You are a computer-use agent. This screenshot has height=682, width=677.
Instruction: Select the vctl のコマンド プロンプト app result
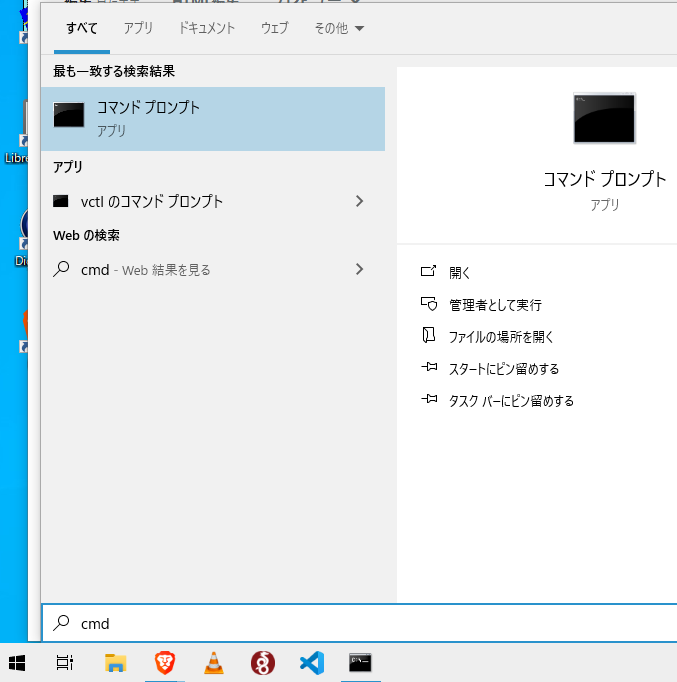pos(213,201)
